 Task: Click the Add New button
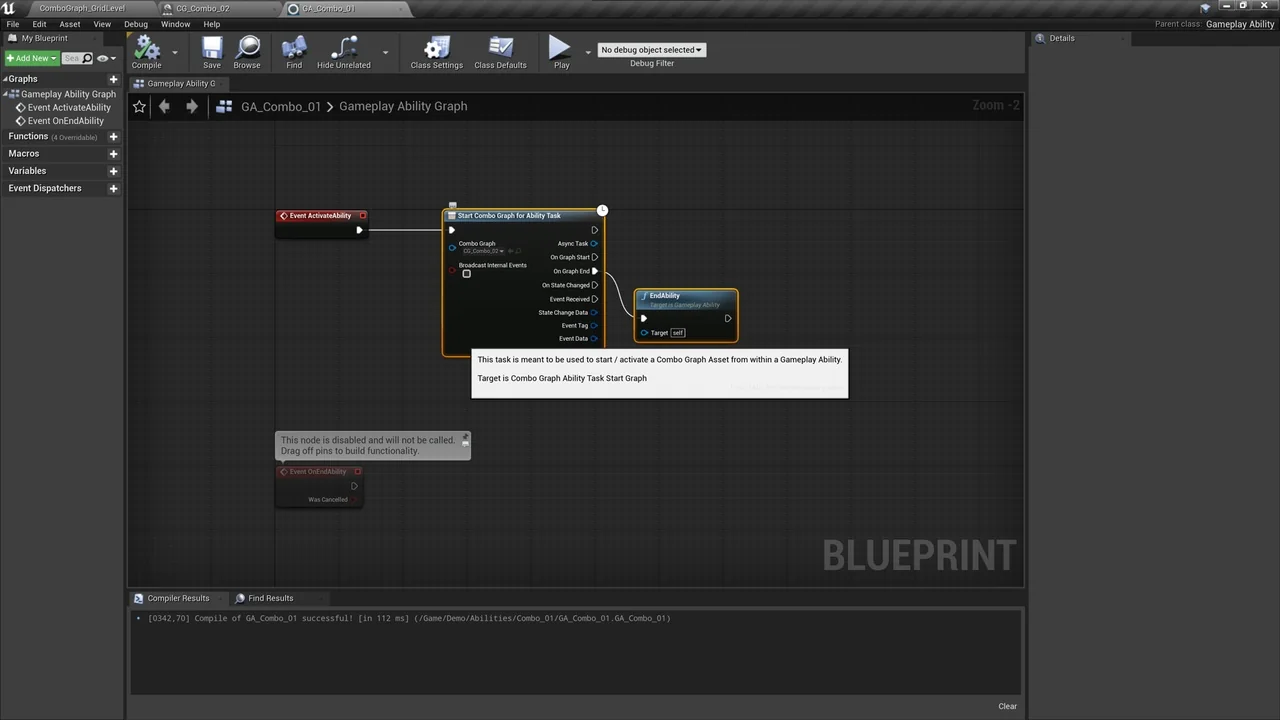pyautogui.click(x=30, y=58)
